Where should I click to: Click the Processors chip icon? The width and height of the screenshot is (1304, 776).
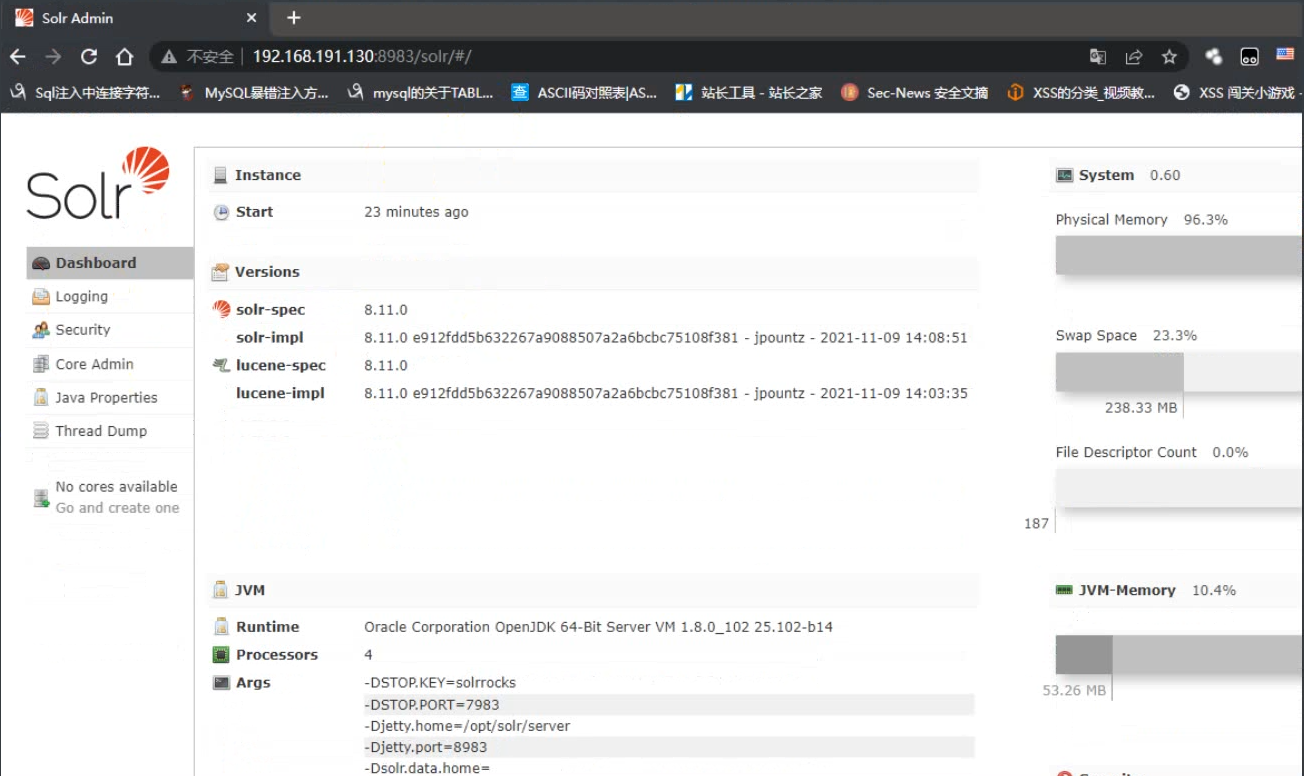coord(222,655)
